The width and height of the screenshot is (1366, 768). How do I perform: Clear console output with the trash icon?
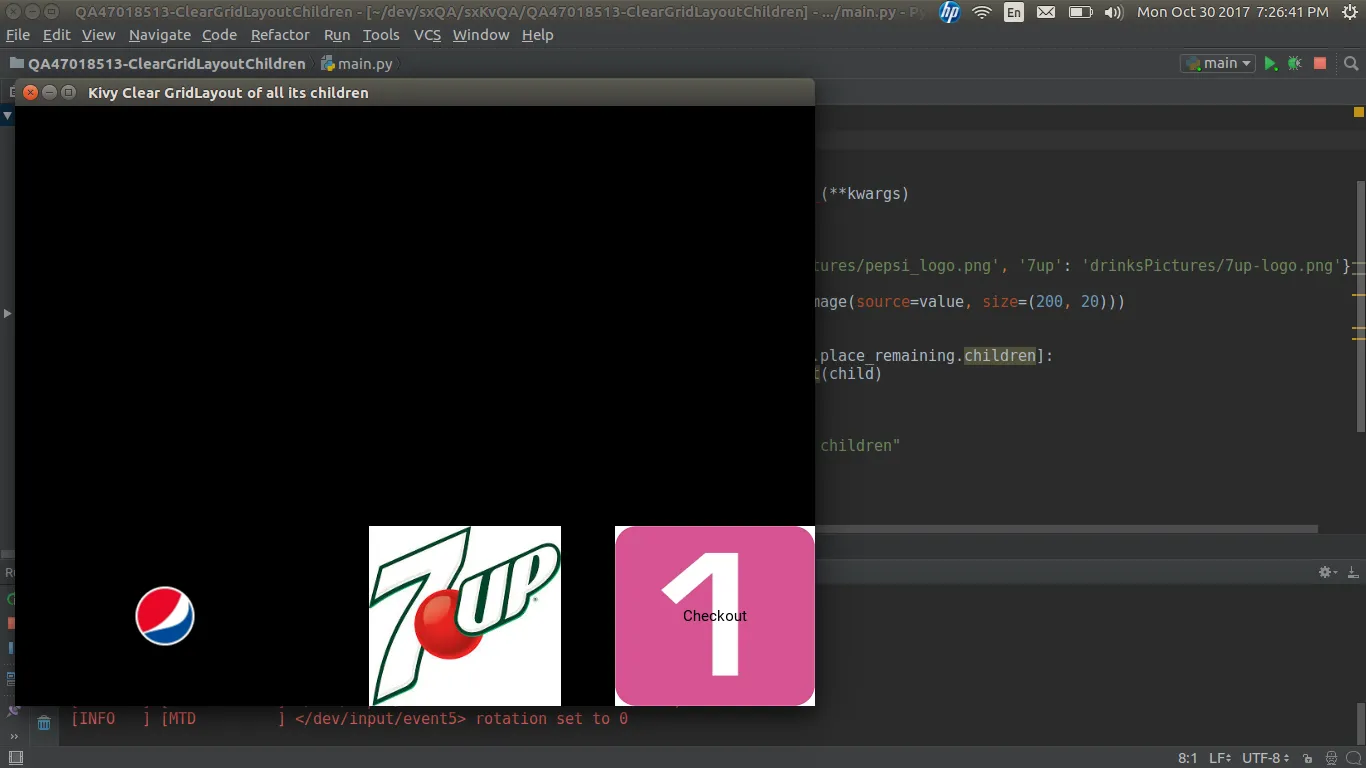click(x=44, y=722)
